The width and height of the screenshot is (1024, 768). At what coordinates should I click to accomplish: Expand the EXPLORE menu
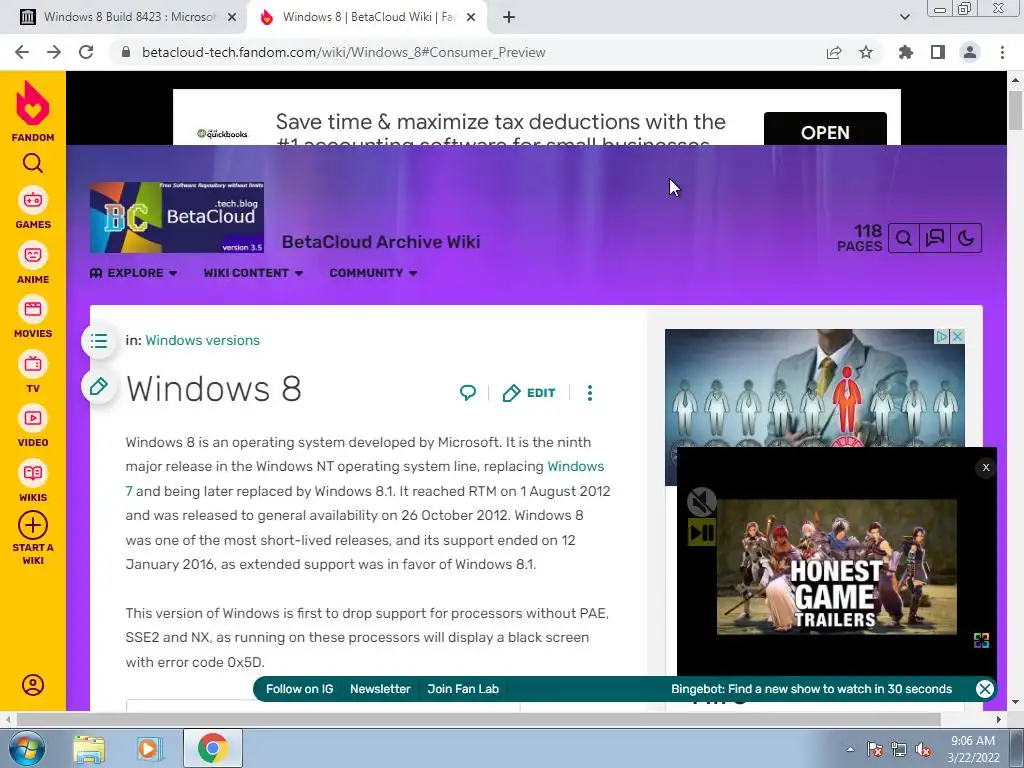[133, 273]
